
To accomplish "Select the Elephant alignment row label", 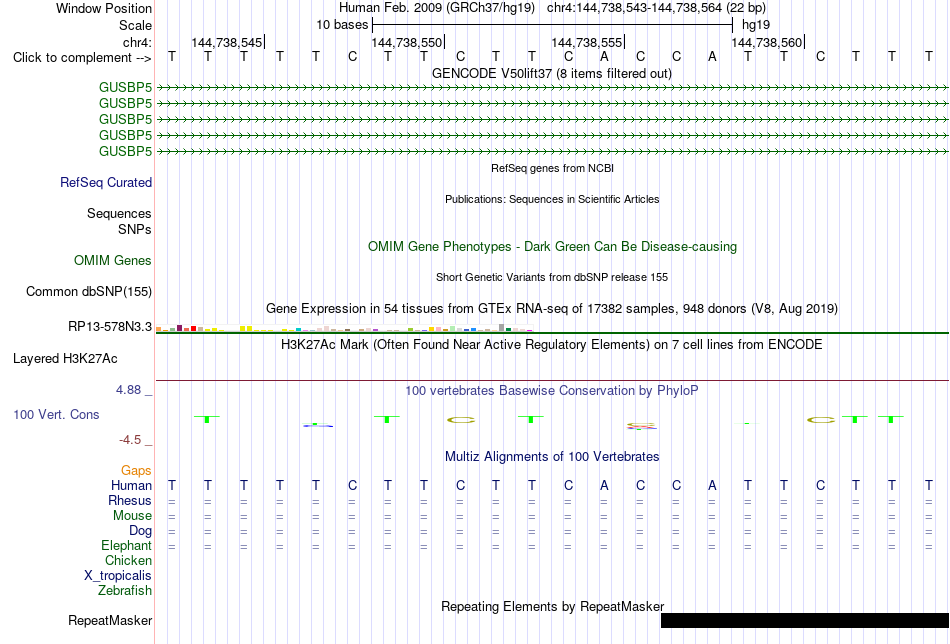I will click(127, 545).
